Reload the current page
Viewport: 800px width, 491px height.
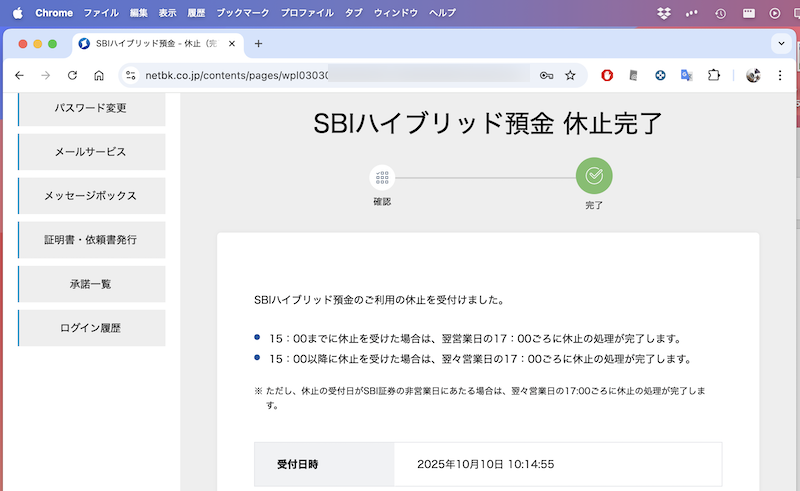pyautogui.click(x=72, y=75)
